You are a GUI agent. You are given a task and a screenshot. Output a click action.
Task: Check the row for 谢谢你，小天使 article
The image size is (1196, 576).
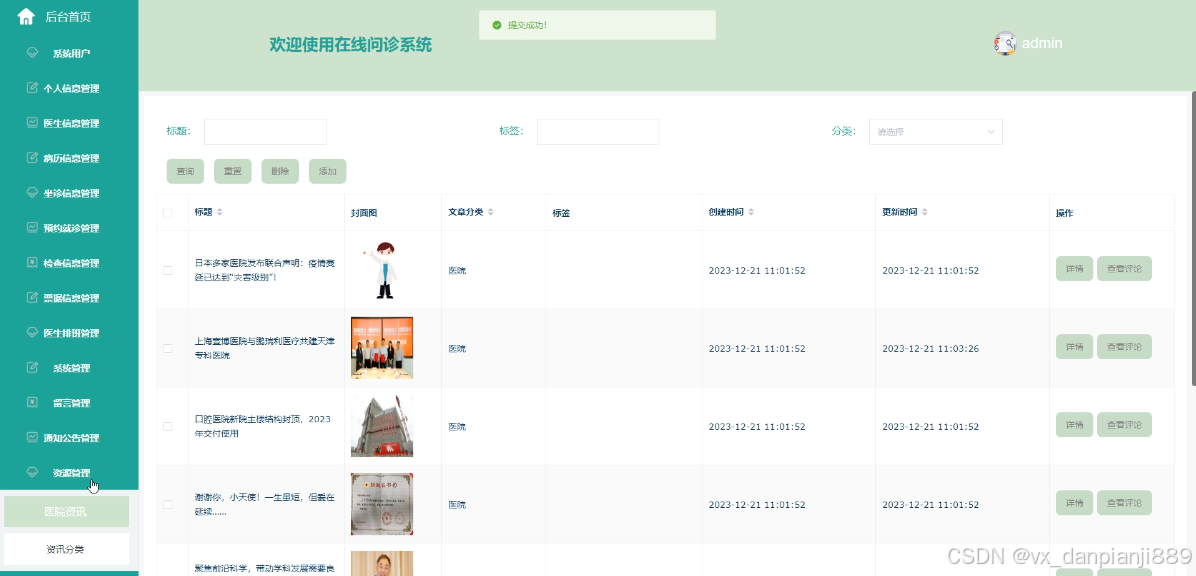click(x=168, y=504)
